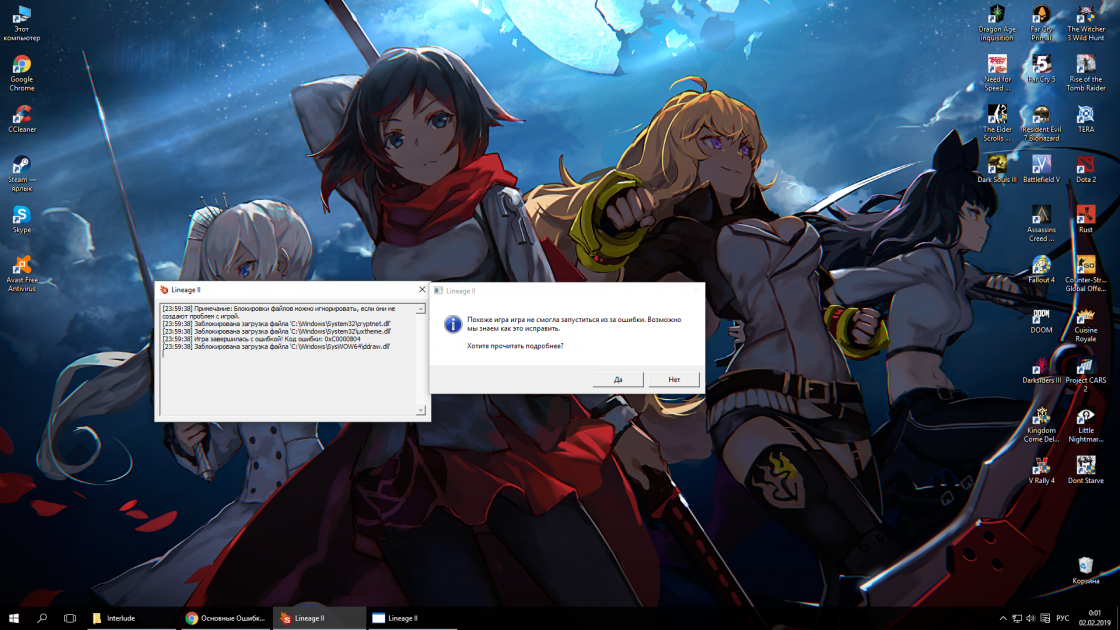This screenshot has width=1120, height=630.
Task: Open the РУС language switcher in tray
Action: (x=1063, y=618)
